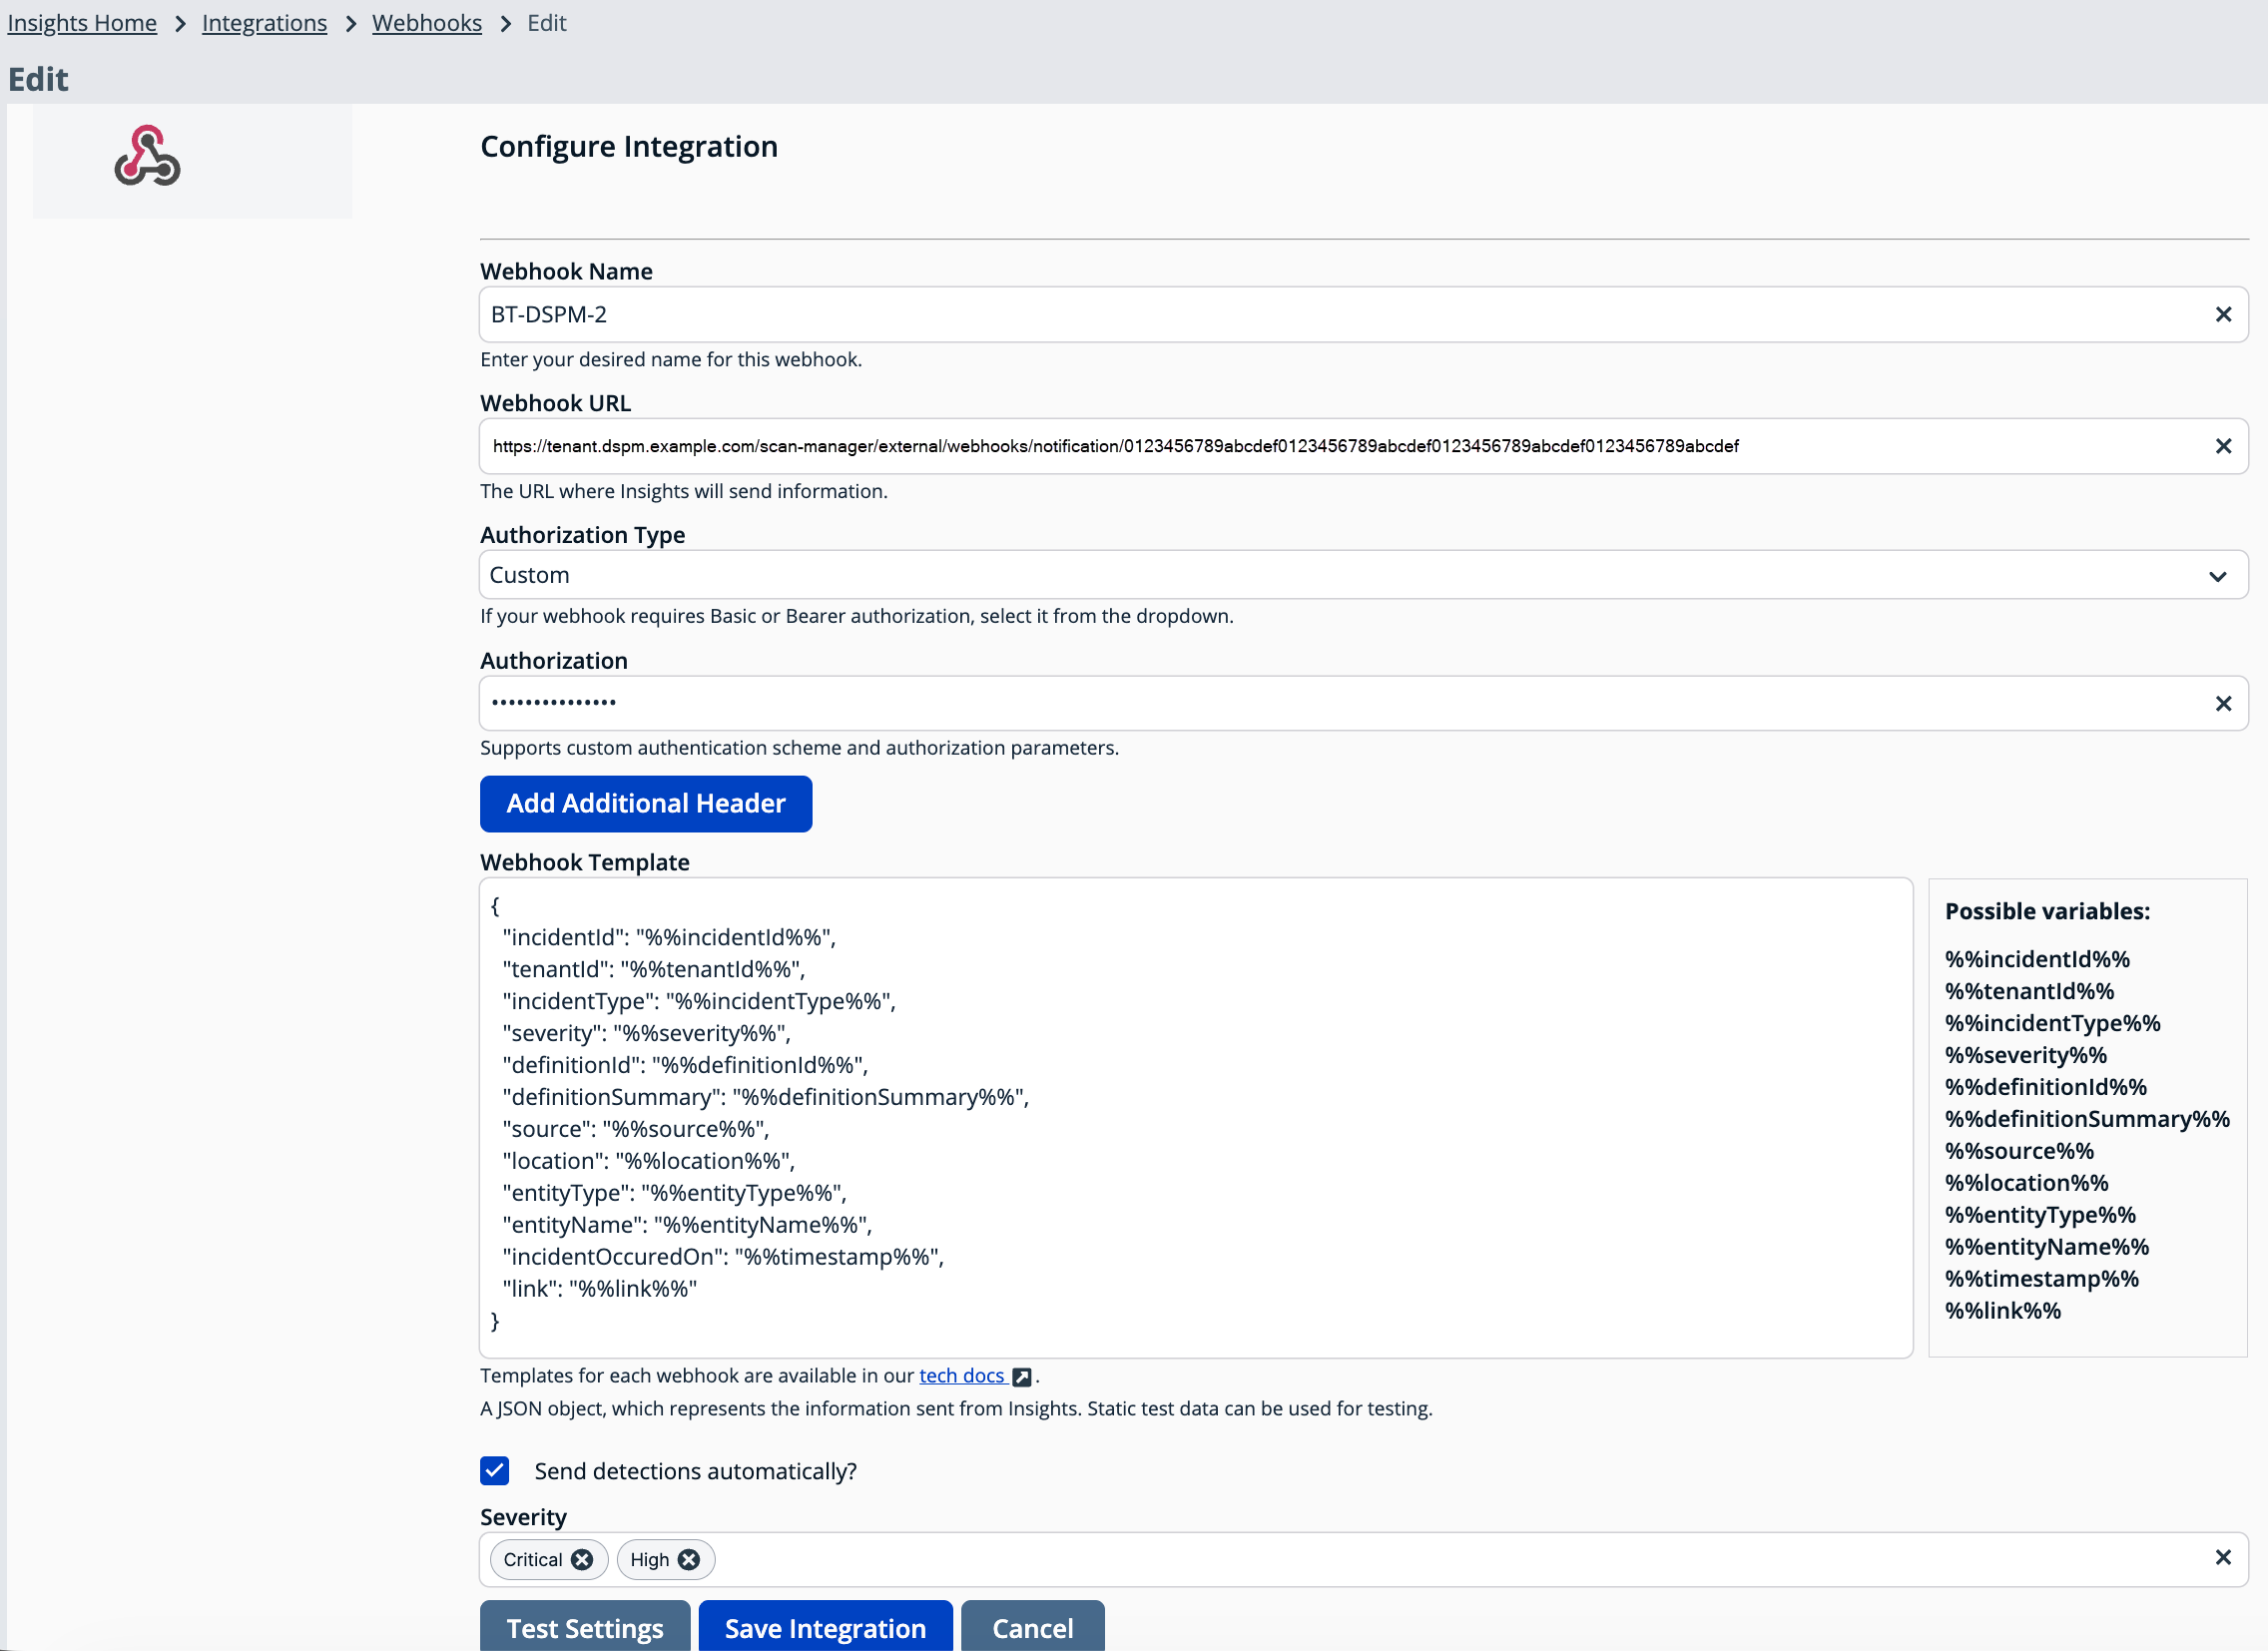
Task: Navigate to Integrations breadcrumb
Action: coord(264,22)
